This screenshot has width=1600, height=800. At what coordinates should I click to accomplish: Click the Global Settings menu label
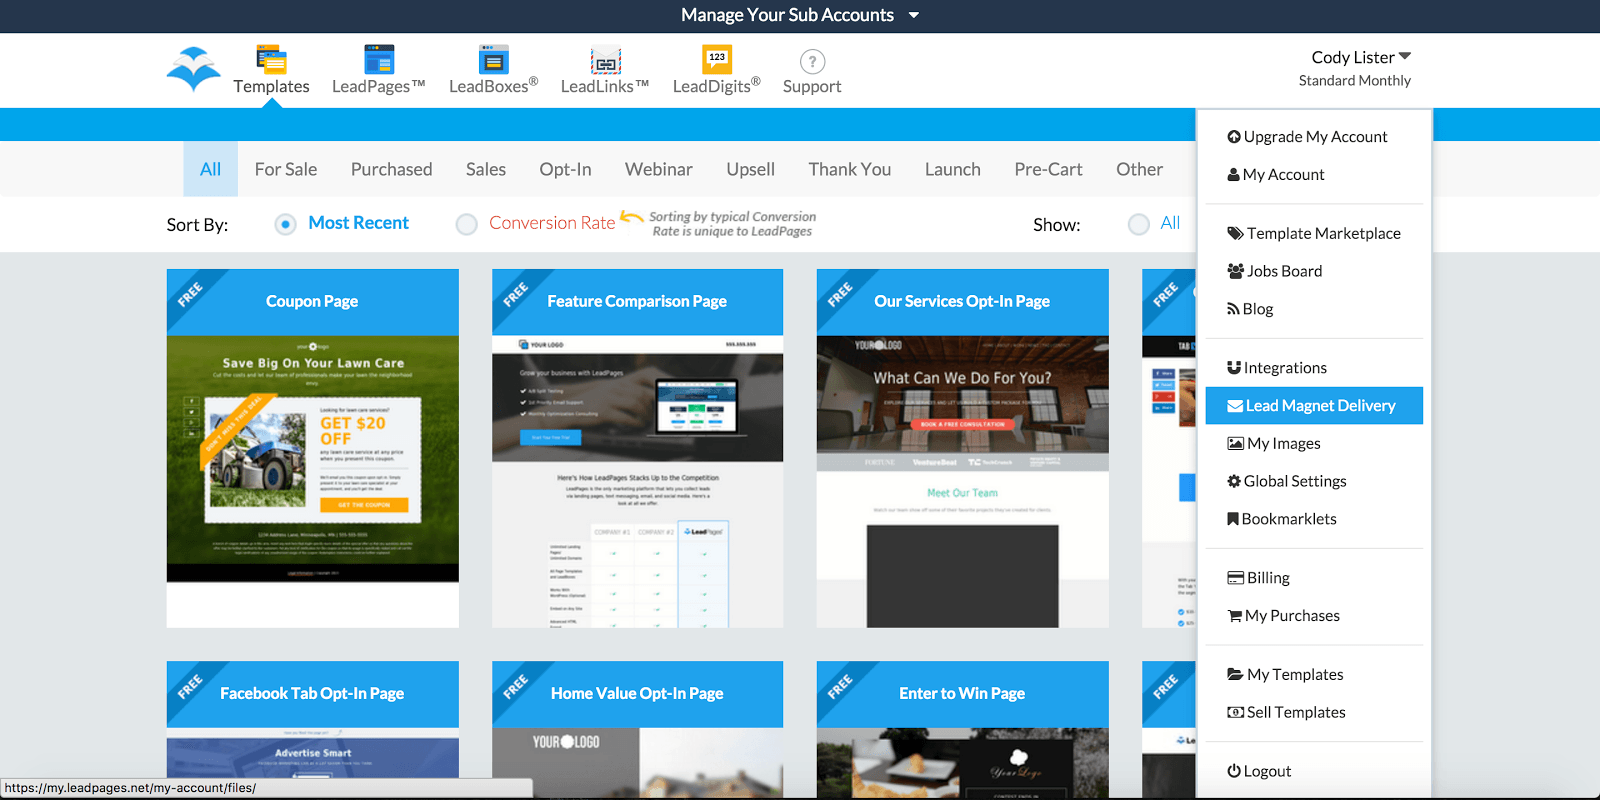[x=1295, y=481]
